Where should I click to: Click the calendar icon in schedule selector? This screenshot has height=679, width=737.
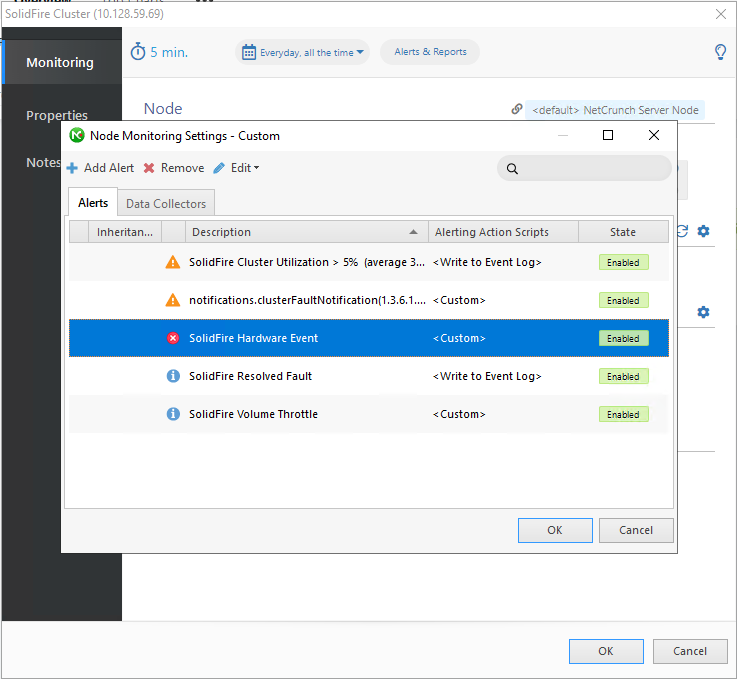(x=249, y=52)
